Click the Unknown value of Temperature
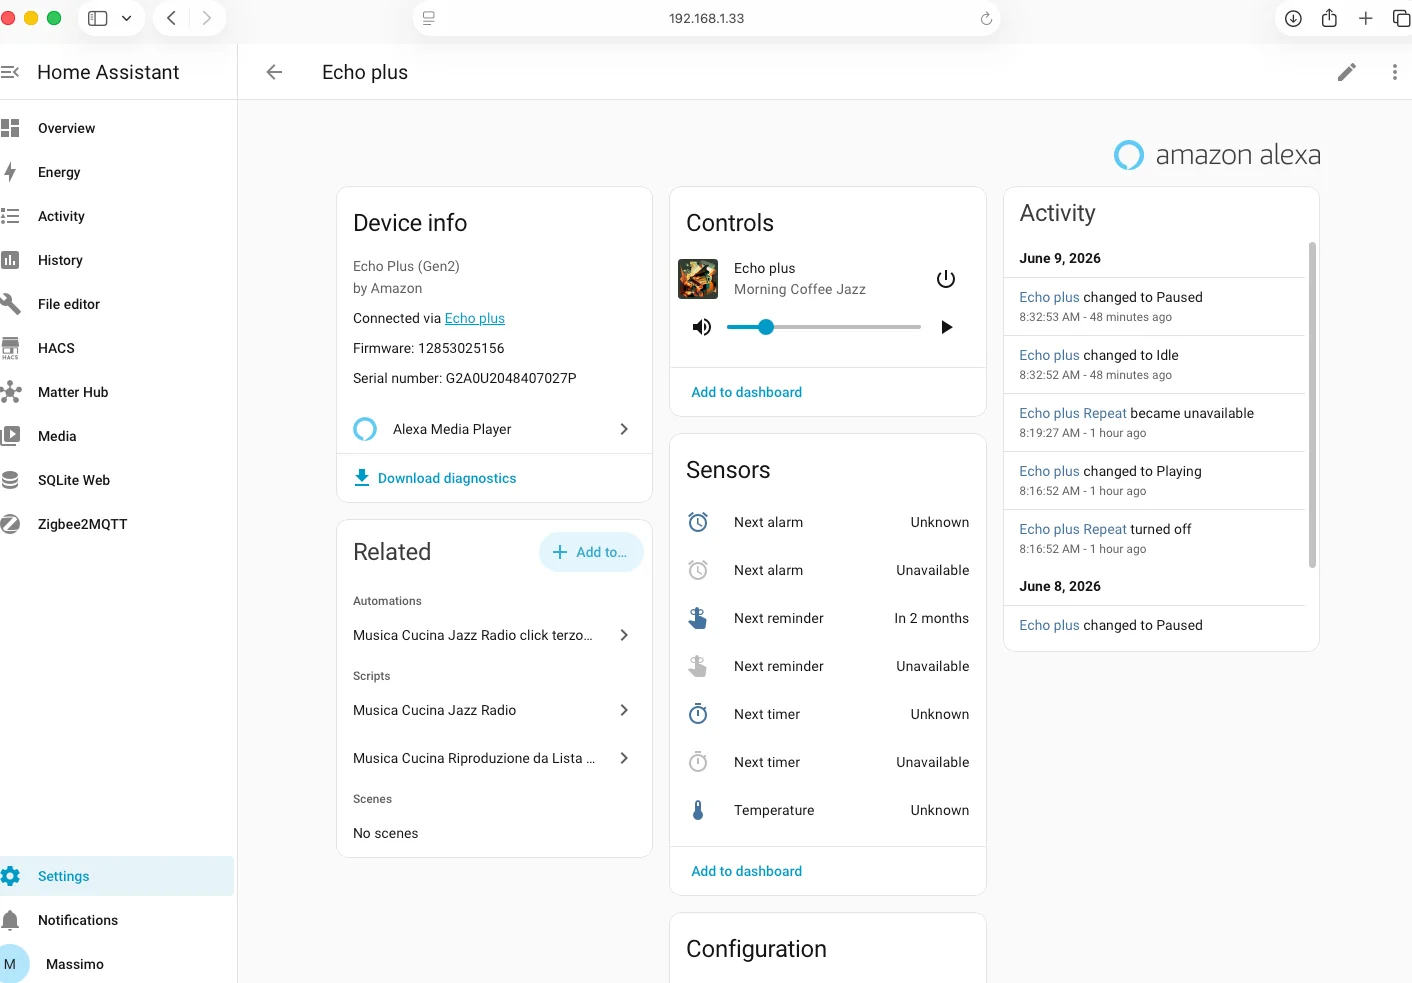This screenshot has width=1412, height=983. pyautogui.click(x=939, y=810)
